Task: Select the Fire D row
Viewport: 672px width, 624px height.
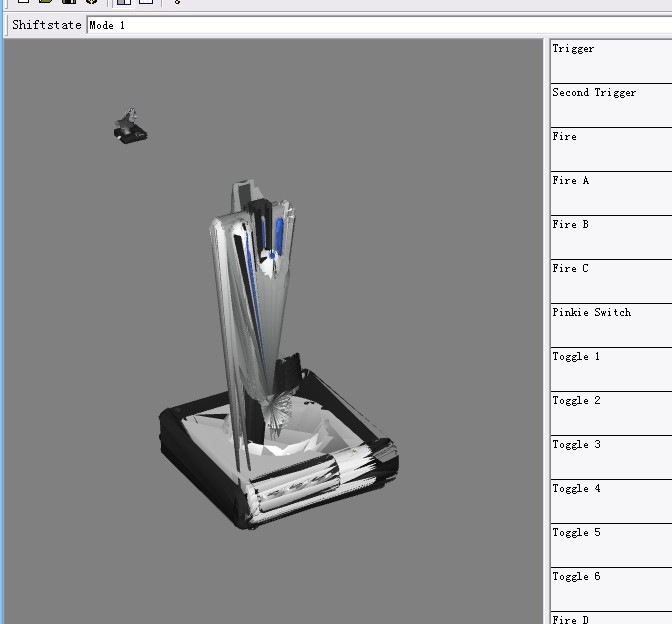Action: tap(610, 619)
